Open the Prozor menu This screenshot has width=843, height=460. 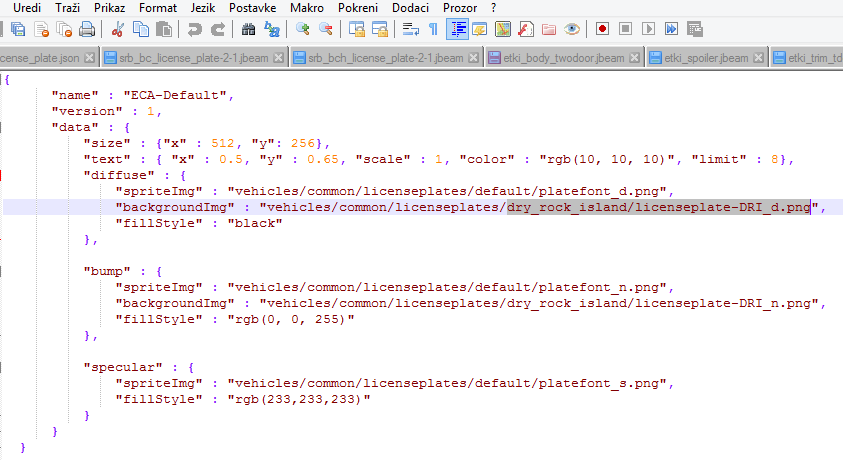pos(460,8)
